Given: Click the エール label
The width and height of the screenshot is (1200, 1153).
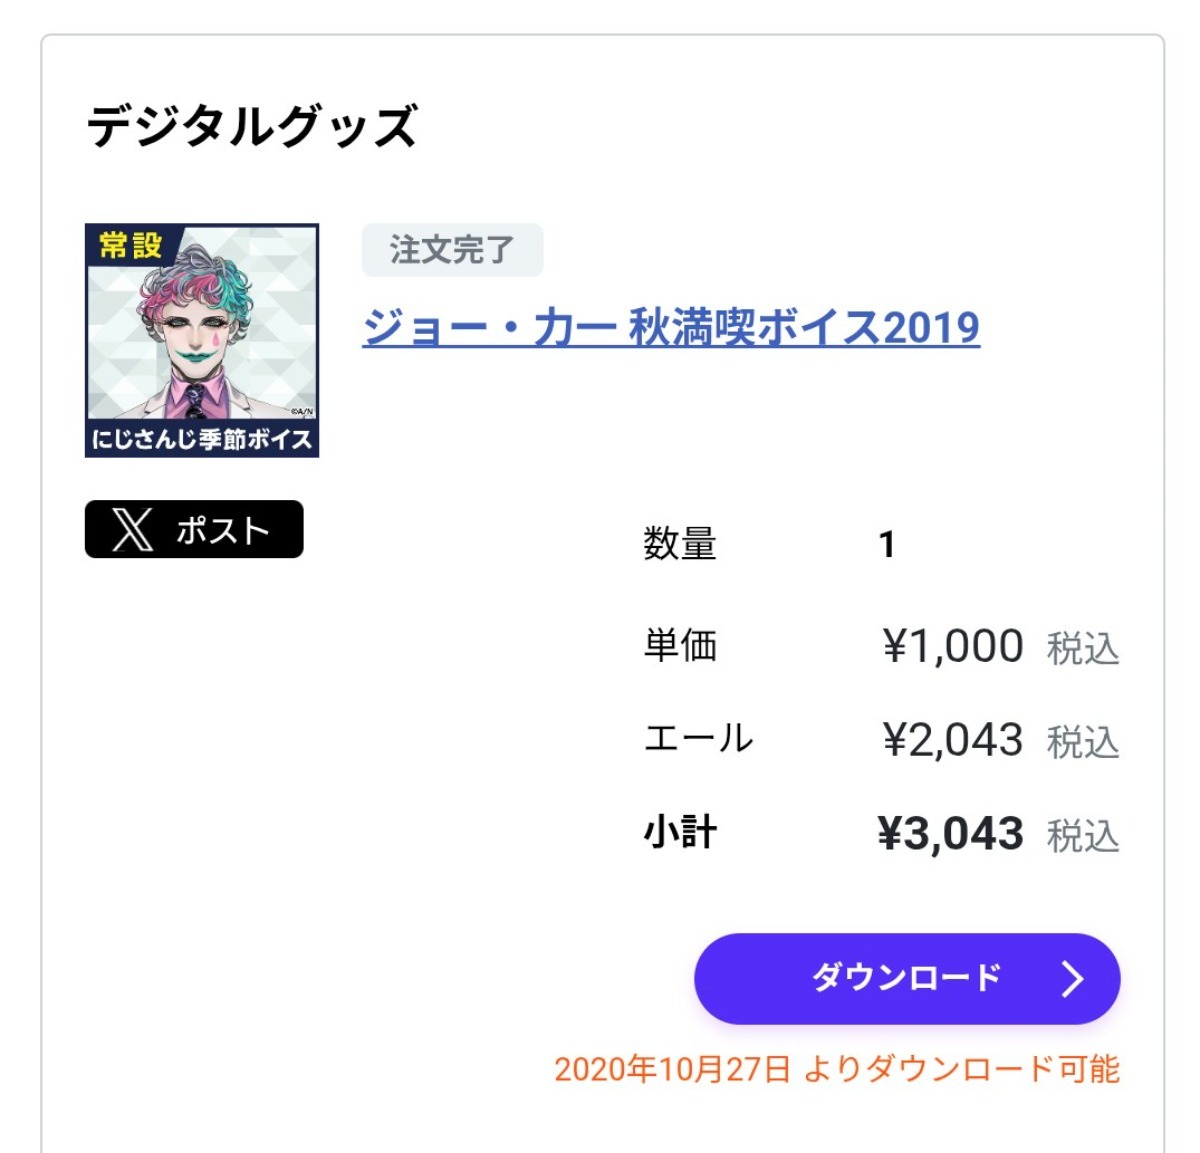Looking at the screenshot, I should (698, 739).
